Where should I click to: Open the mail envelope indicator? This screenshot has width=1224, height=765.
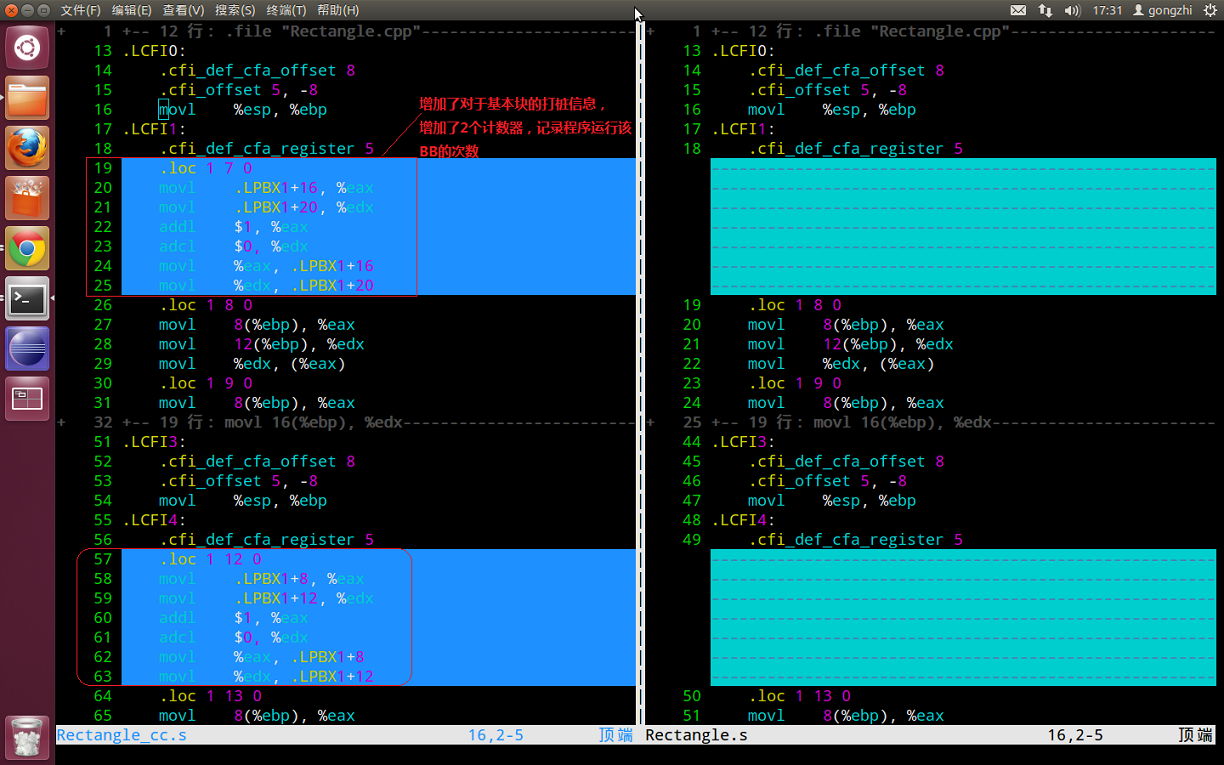pyautogui.click(x=1018, y=10)
